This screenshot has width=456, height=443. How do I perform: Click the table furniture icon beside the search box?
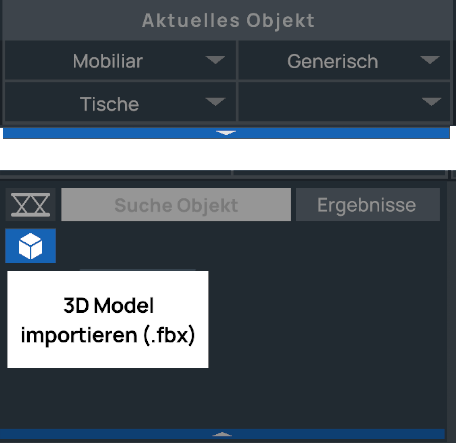click(30, 204)
